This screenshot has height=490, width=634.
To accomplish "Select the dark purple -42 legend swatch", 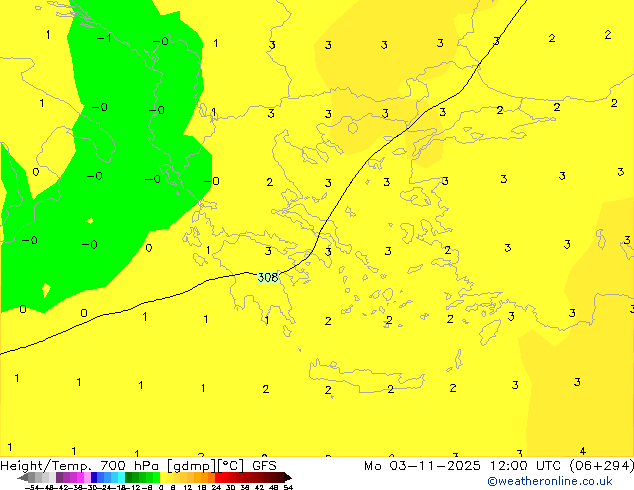I will (x=59, y=478).
